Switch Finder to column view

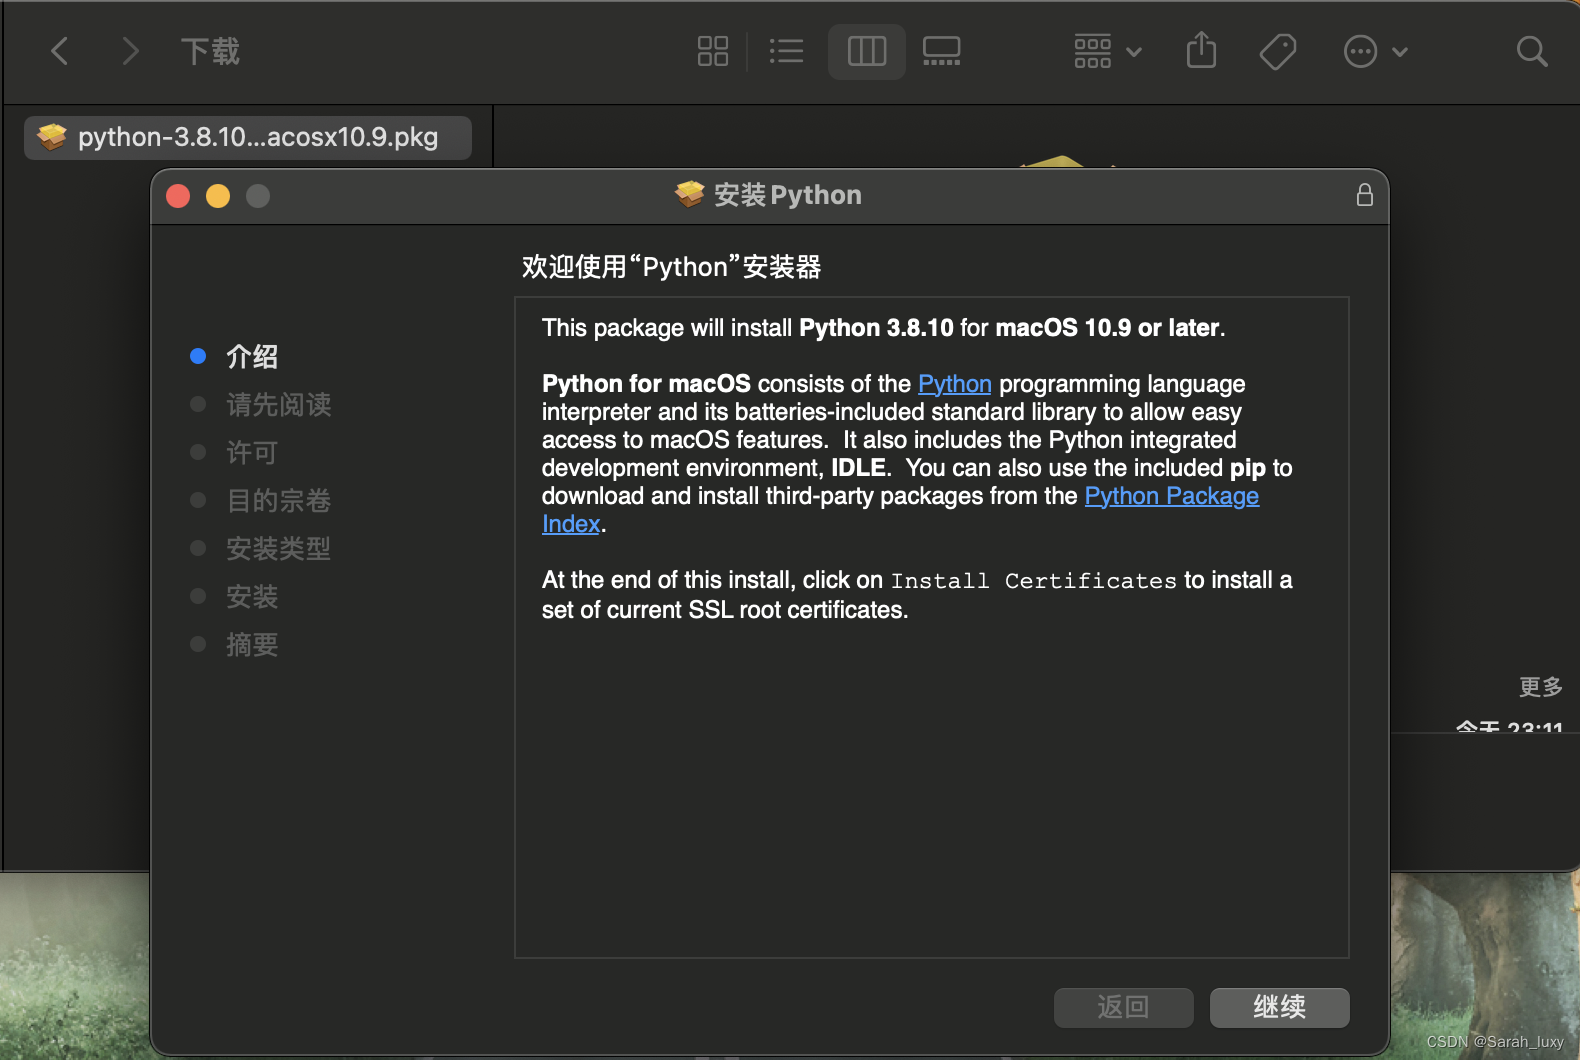point(867,51)
